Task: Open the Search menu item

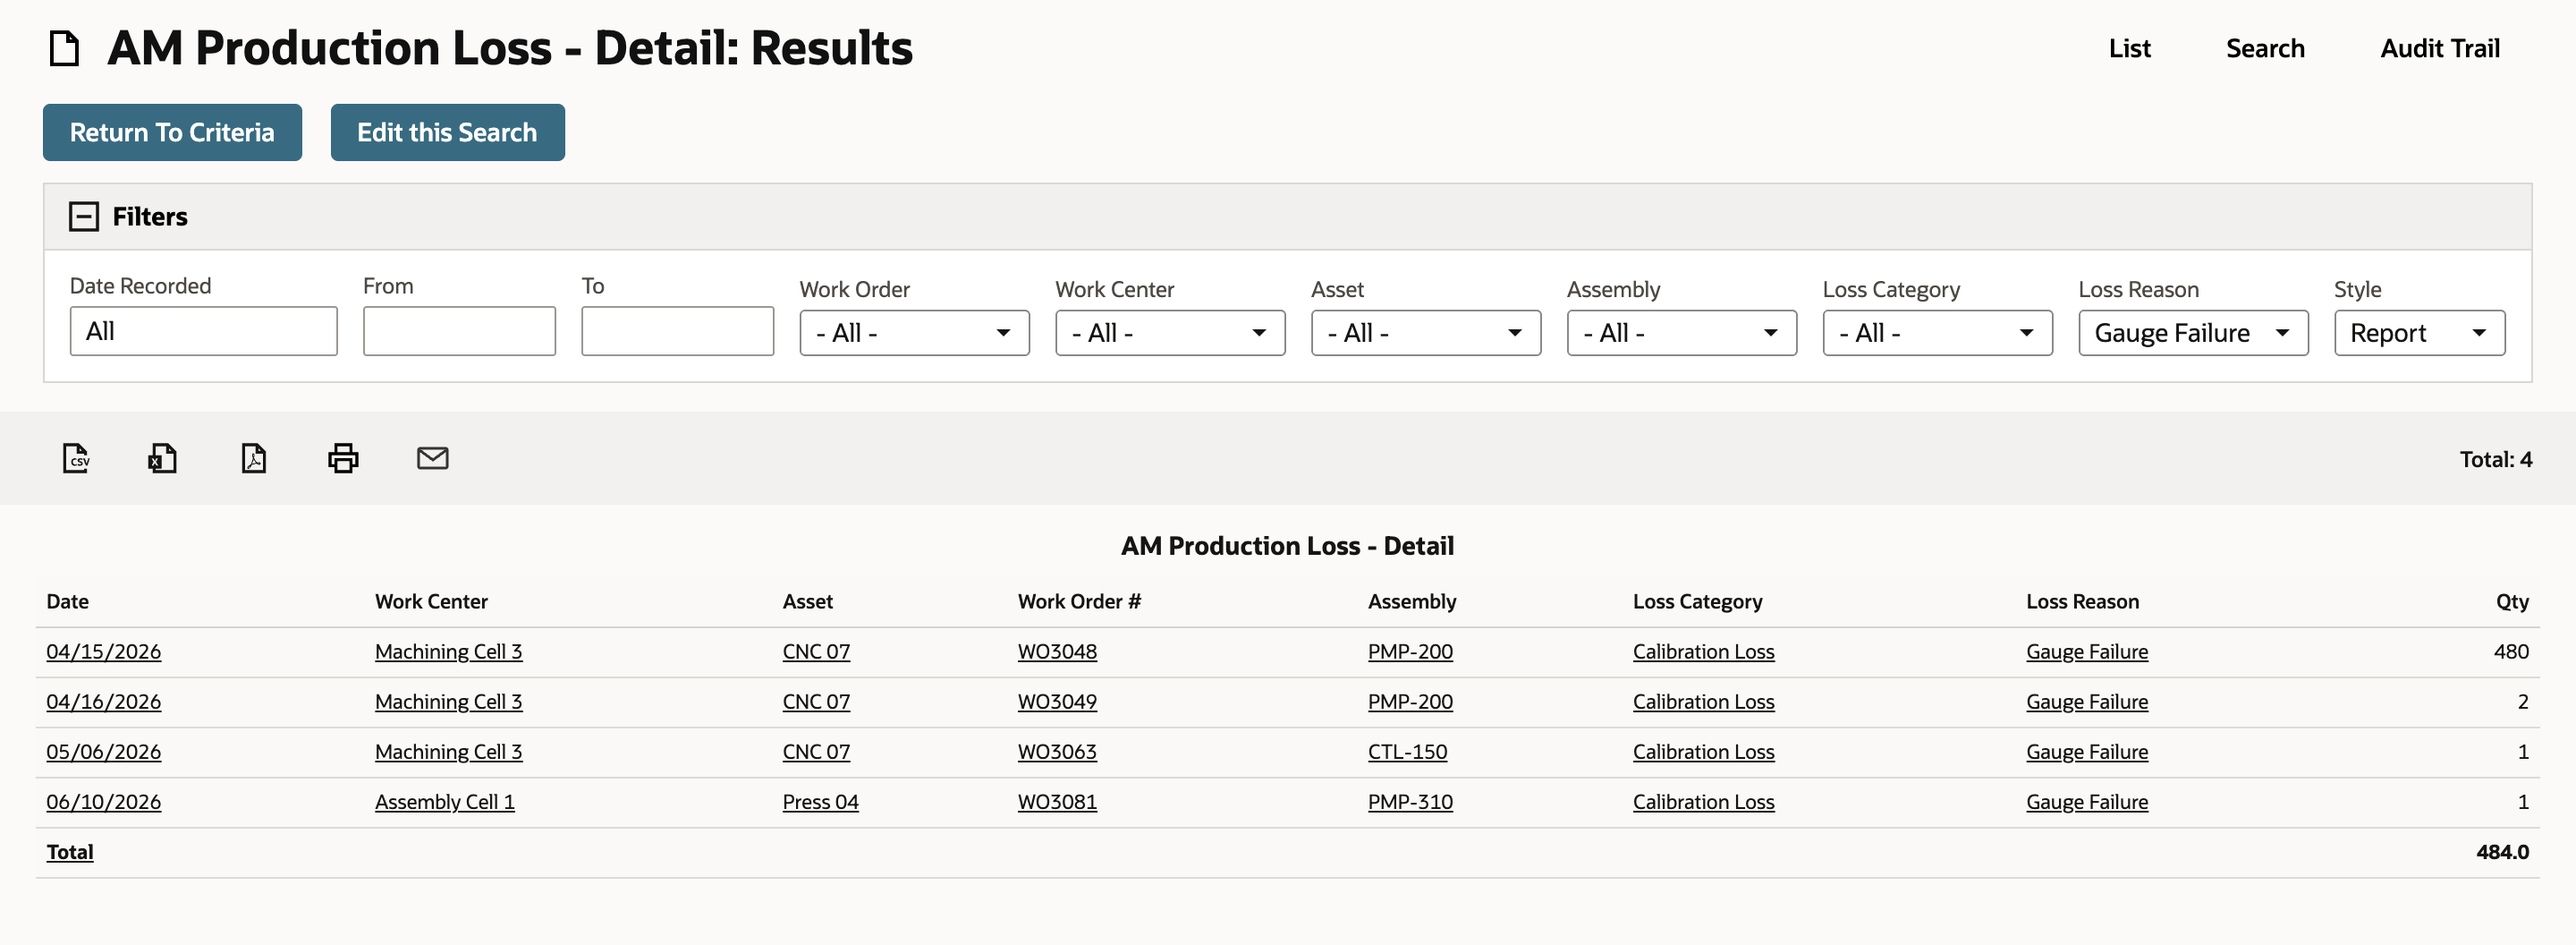Action: coord(2265,48)
